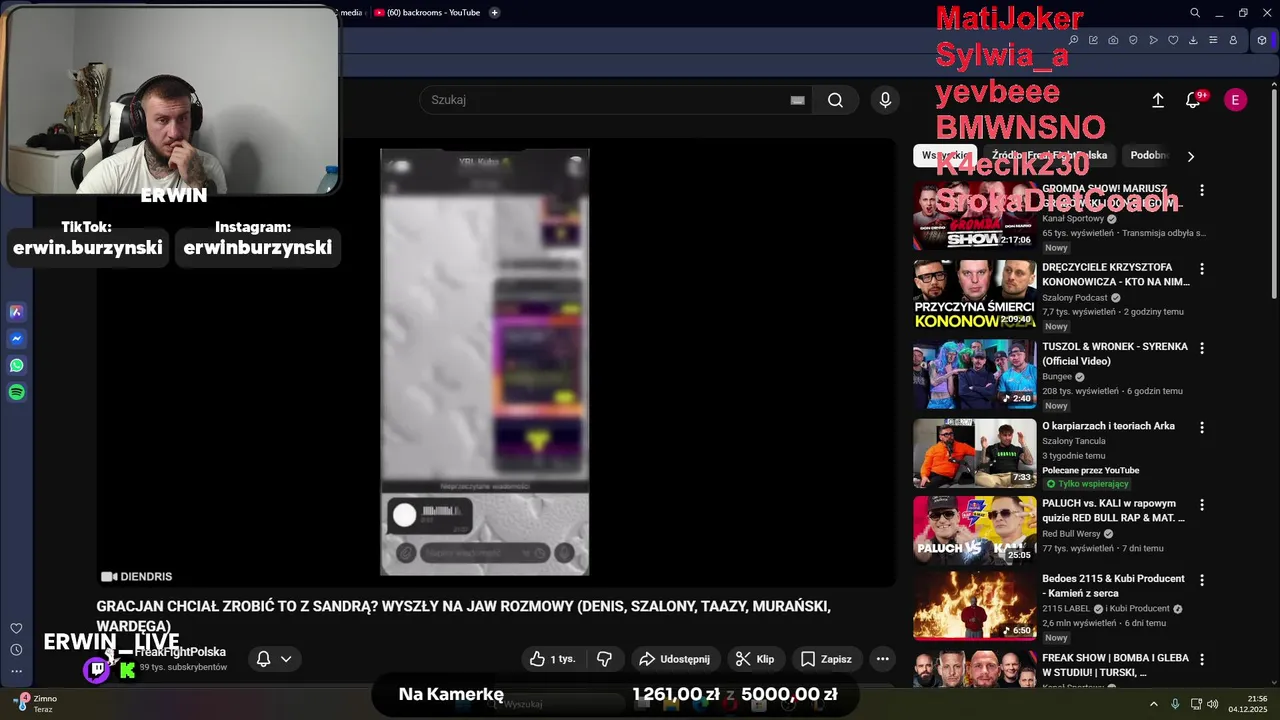The width and height of the screenshot is (1280, 720).
Task: Click the video player area
Action: (496, 362)
